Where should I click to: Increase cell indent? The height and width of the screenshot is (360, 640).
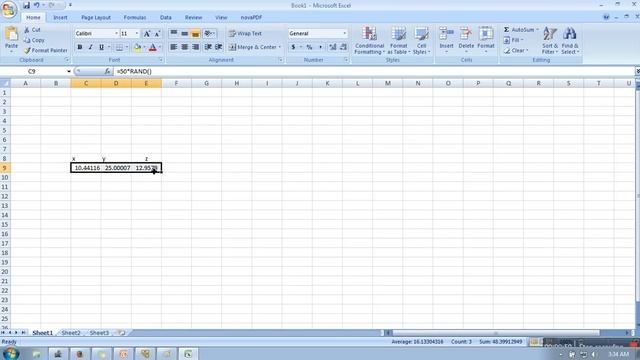click(x=219, y=47)
